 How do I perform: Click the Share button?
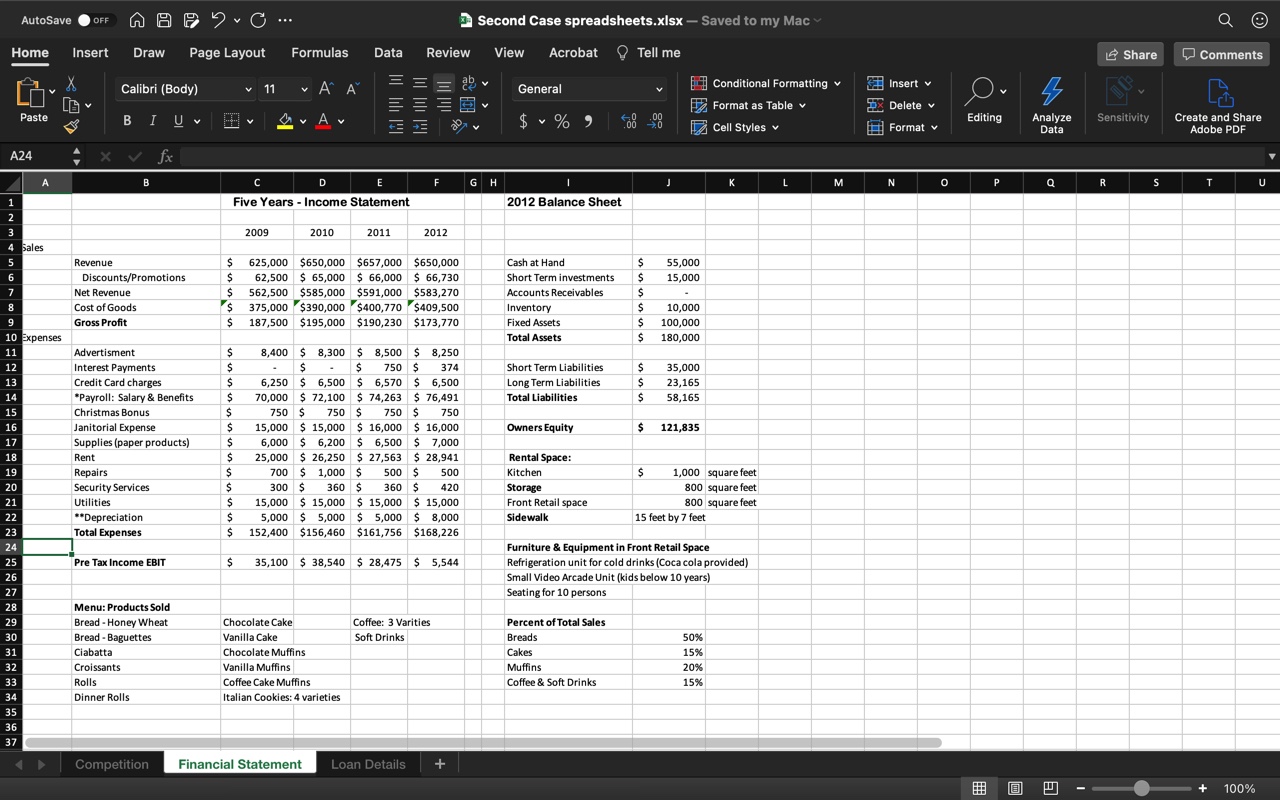[1130, 54]
